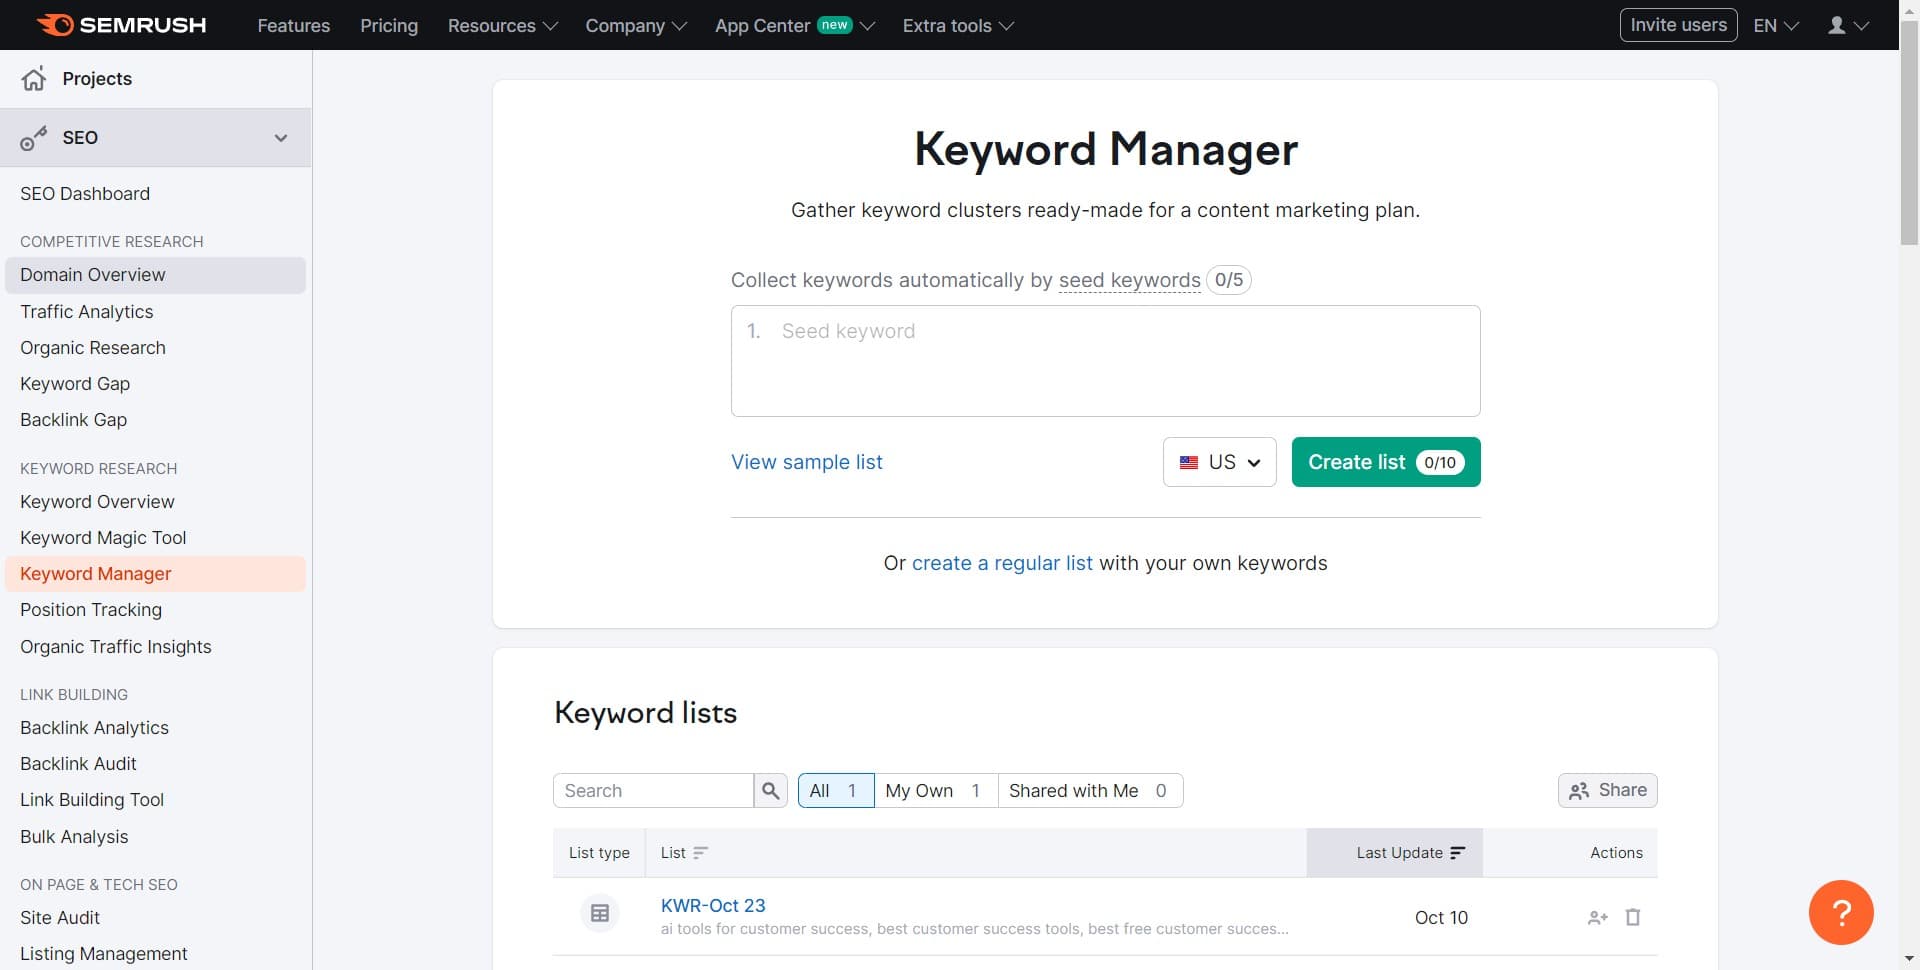Share KWR-Oct 23 via the person-plus icon
This screenshot has height=970, width=1920.
click(1597, 917)
